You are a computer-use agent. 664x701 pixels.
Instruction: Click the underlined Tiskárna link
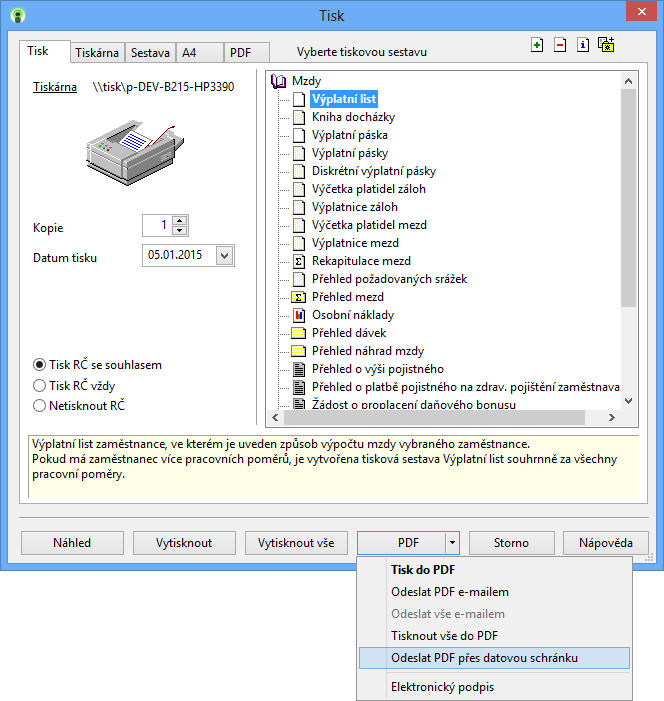55,87
